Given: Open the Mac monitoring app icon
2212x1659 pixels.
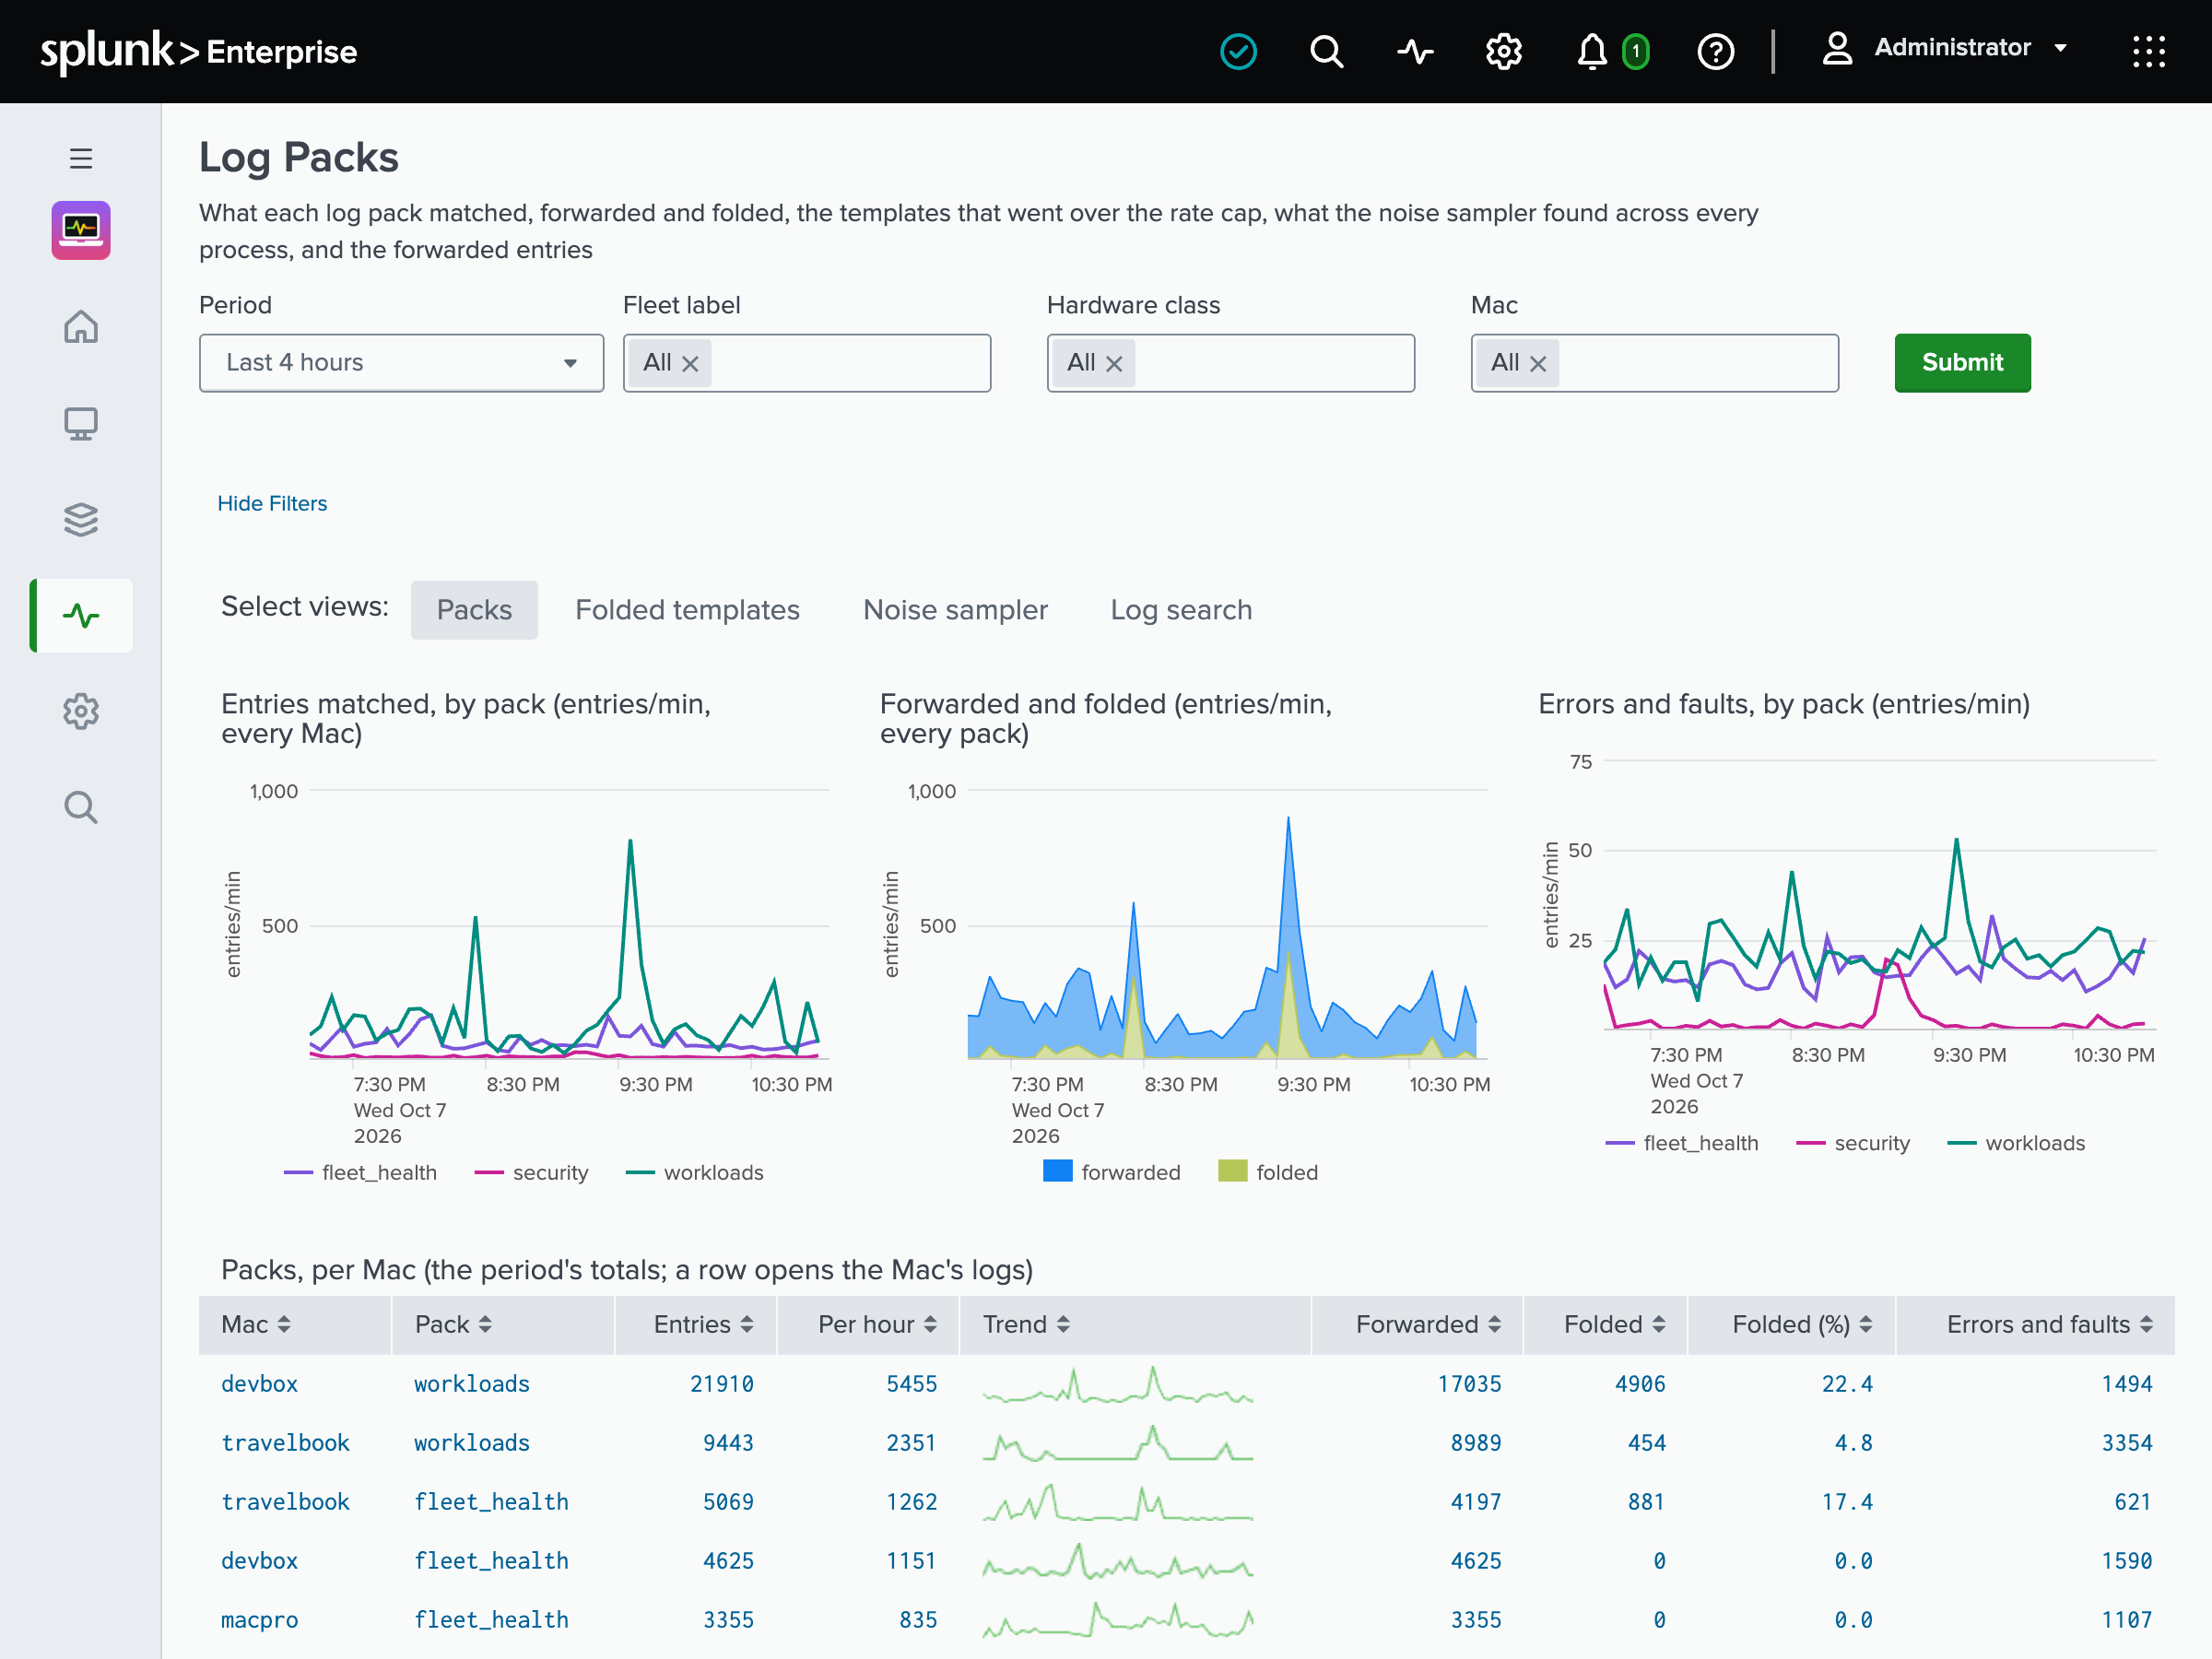Looking at the screenshot, I should (x=81, y=230).
